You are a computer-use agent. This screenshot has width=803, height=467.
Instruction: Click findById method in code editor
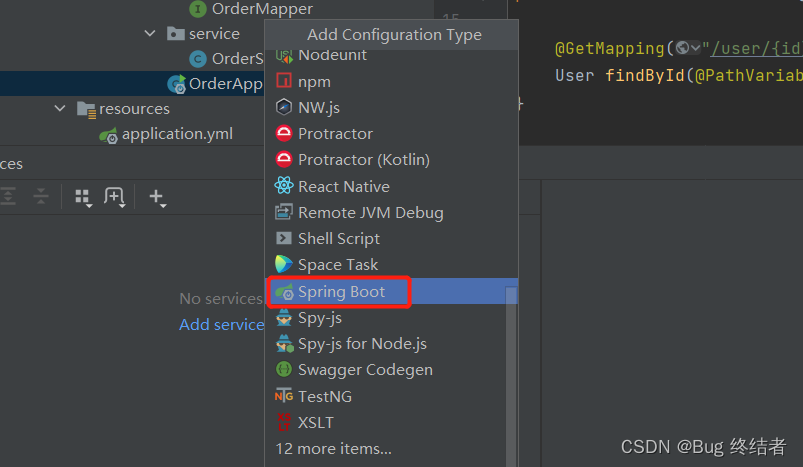[645, 75]
